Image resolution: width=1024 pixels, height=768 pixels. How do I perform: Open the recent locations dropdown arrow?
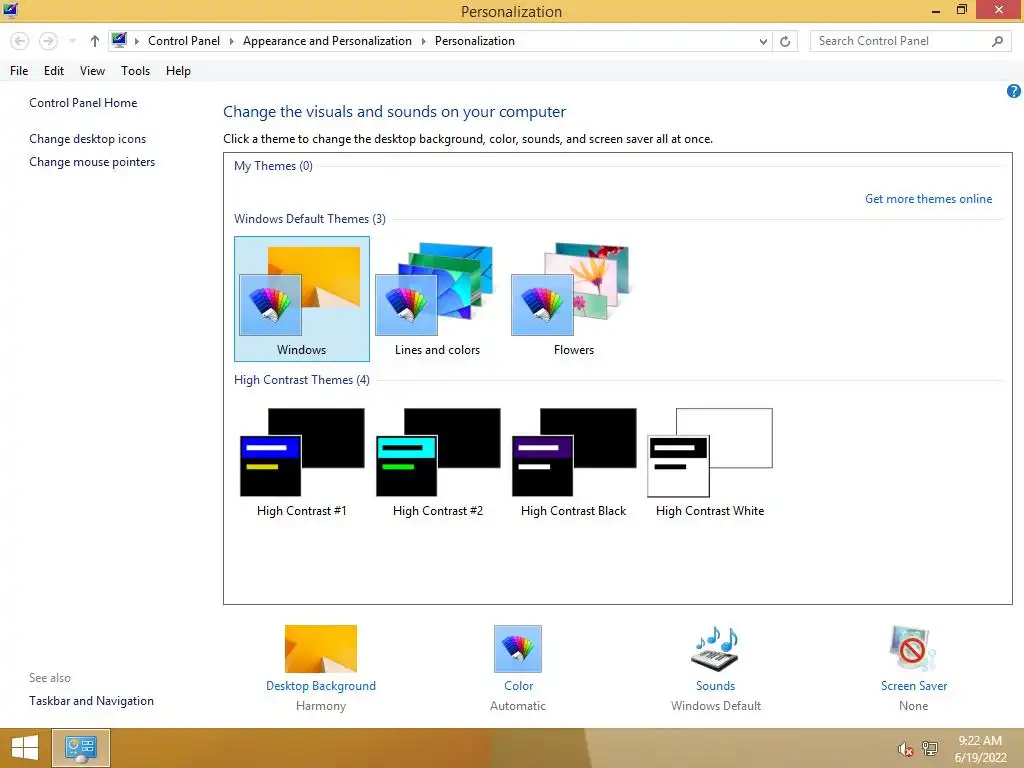[72, 41]
